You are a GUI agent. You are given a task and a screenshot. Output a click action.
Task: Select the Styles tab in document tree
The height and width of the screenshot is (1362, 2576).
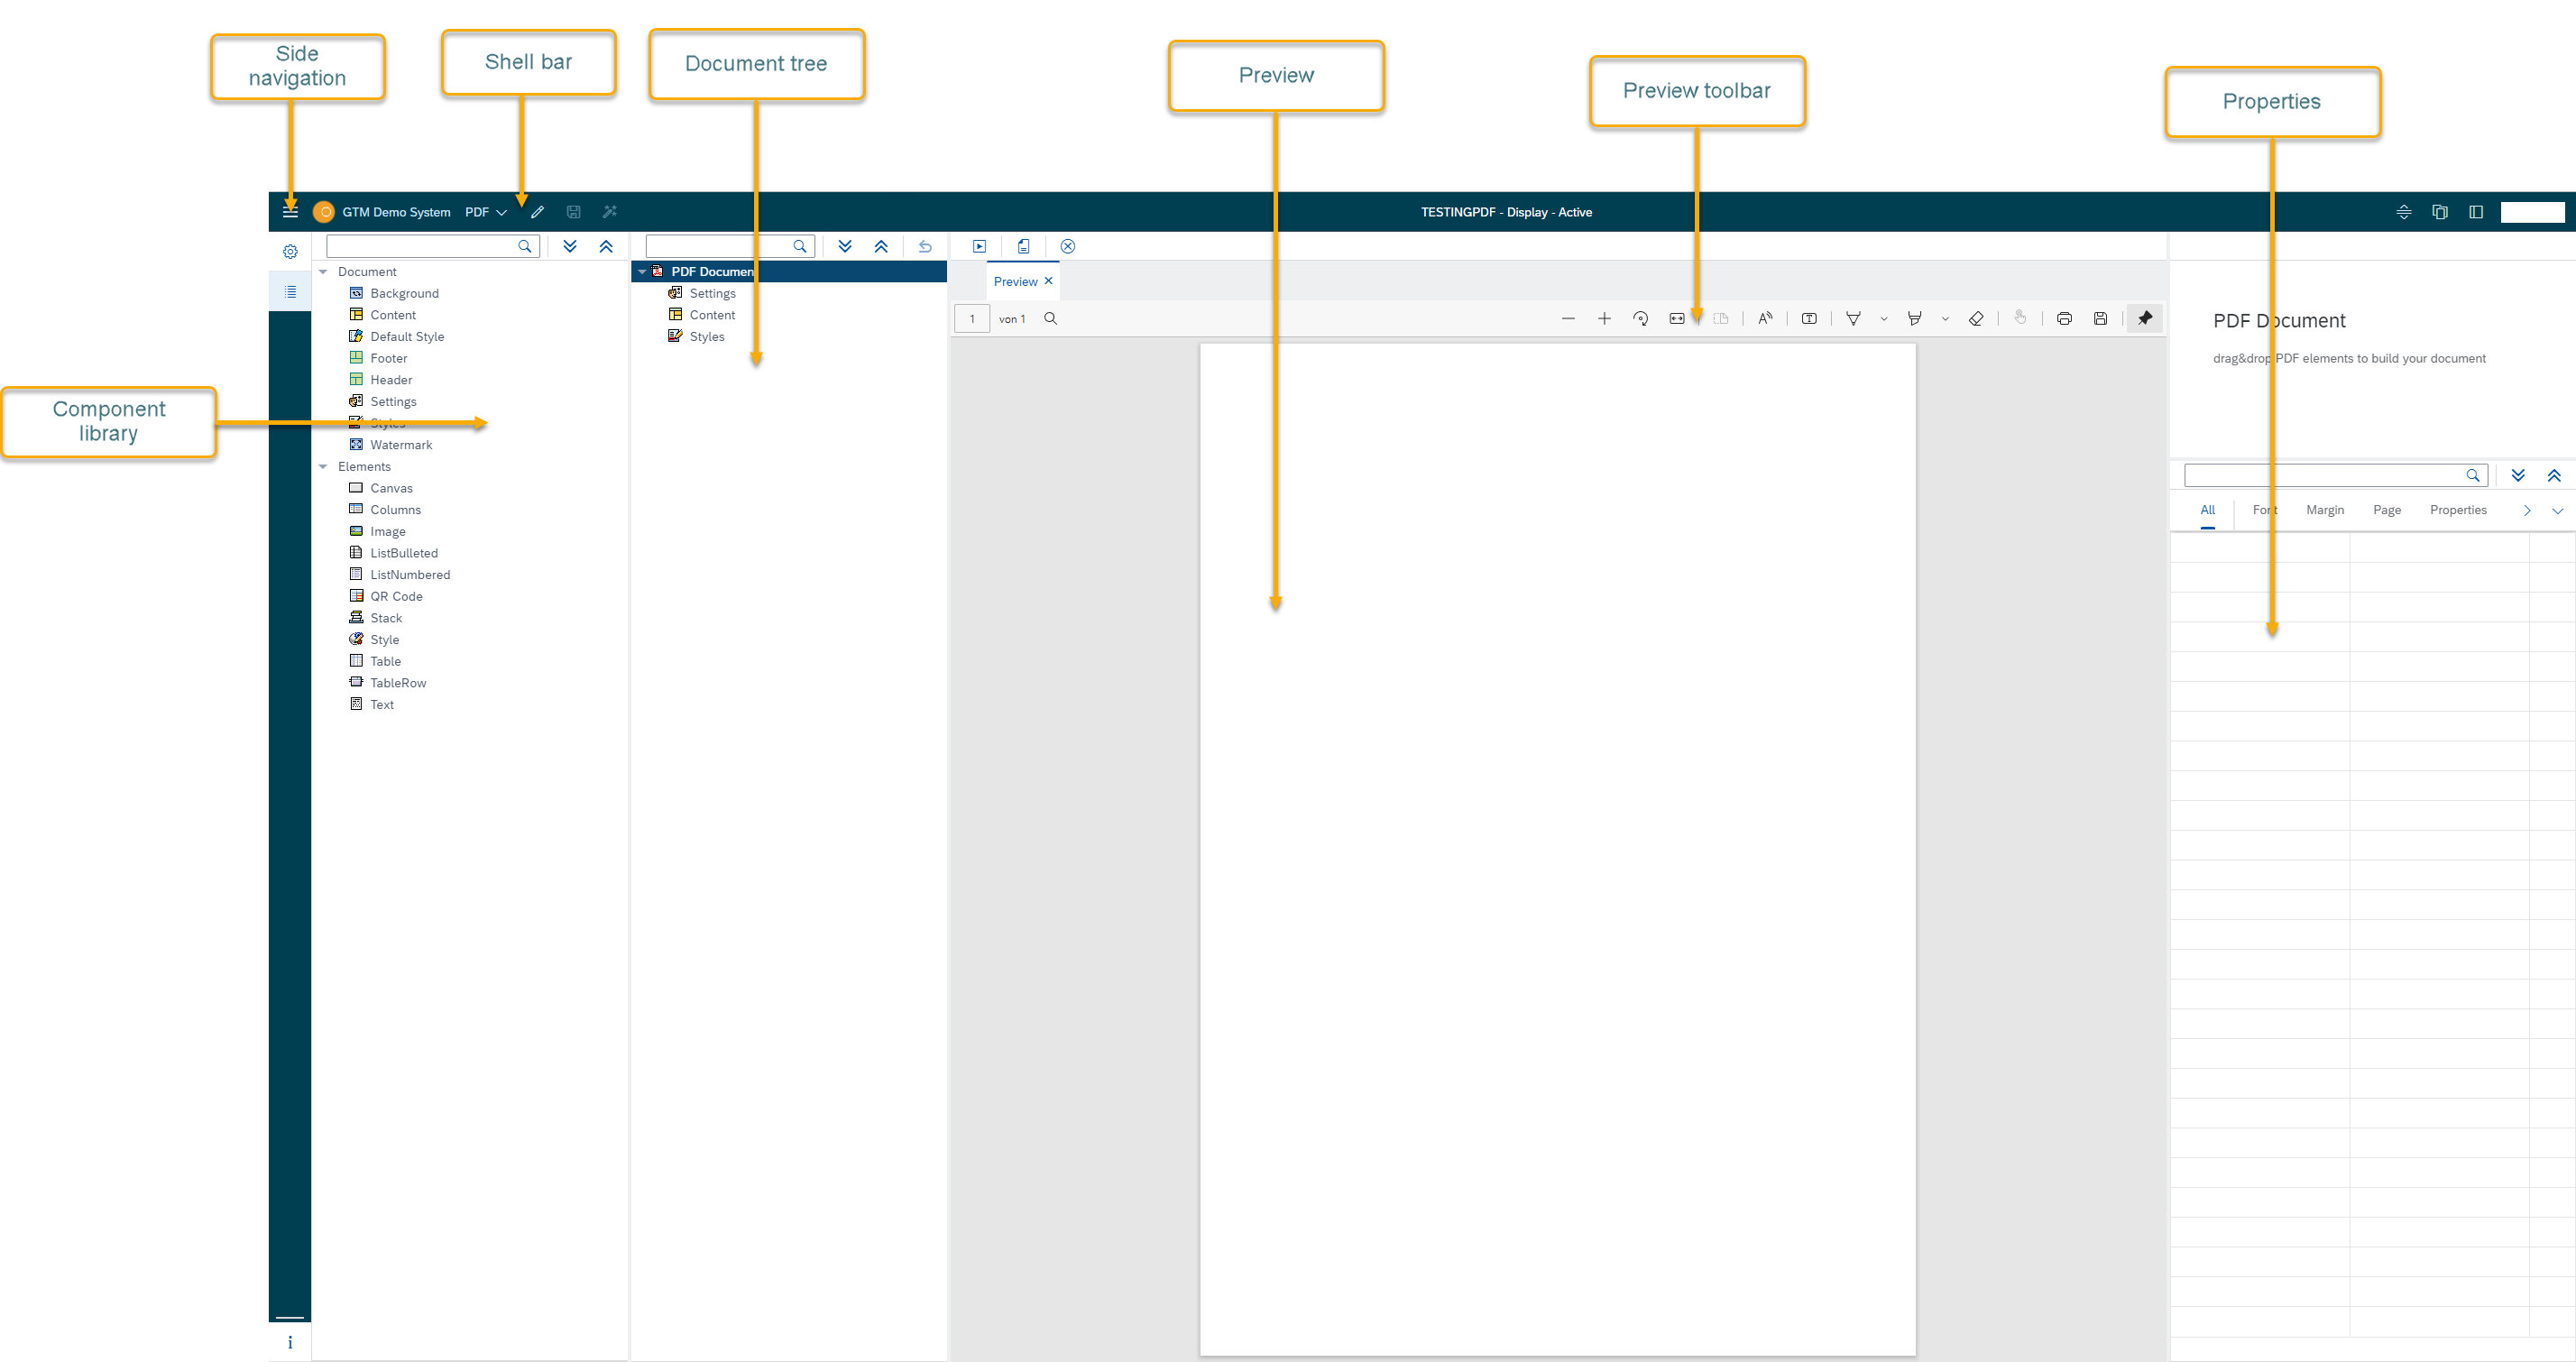[x=707, y=336]
